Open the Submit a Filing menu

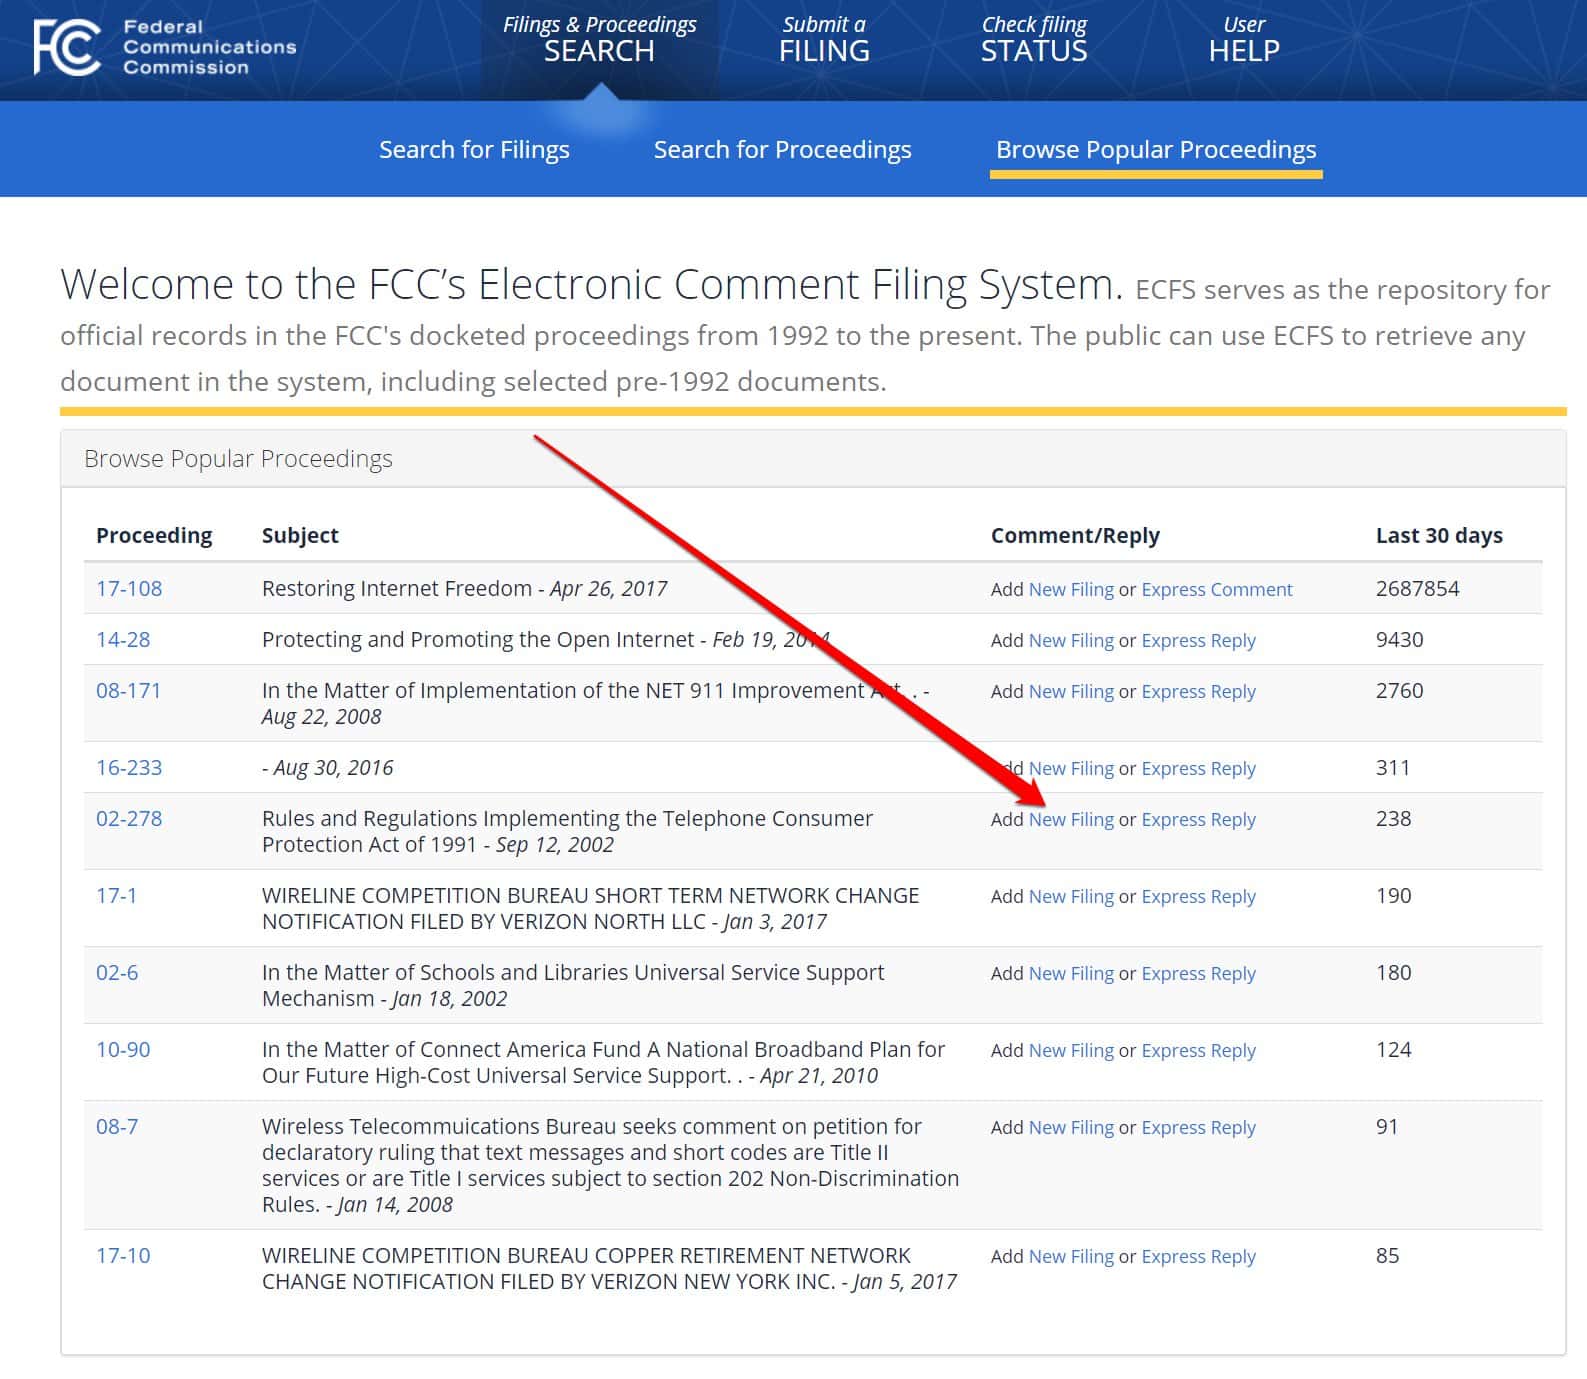tap(824, 40)
